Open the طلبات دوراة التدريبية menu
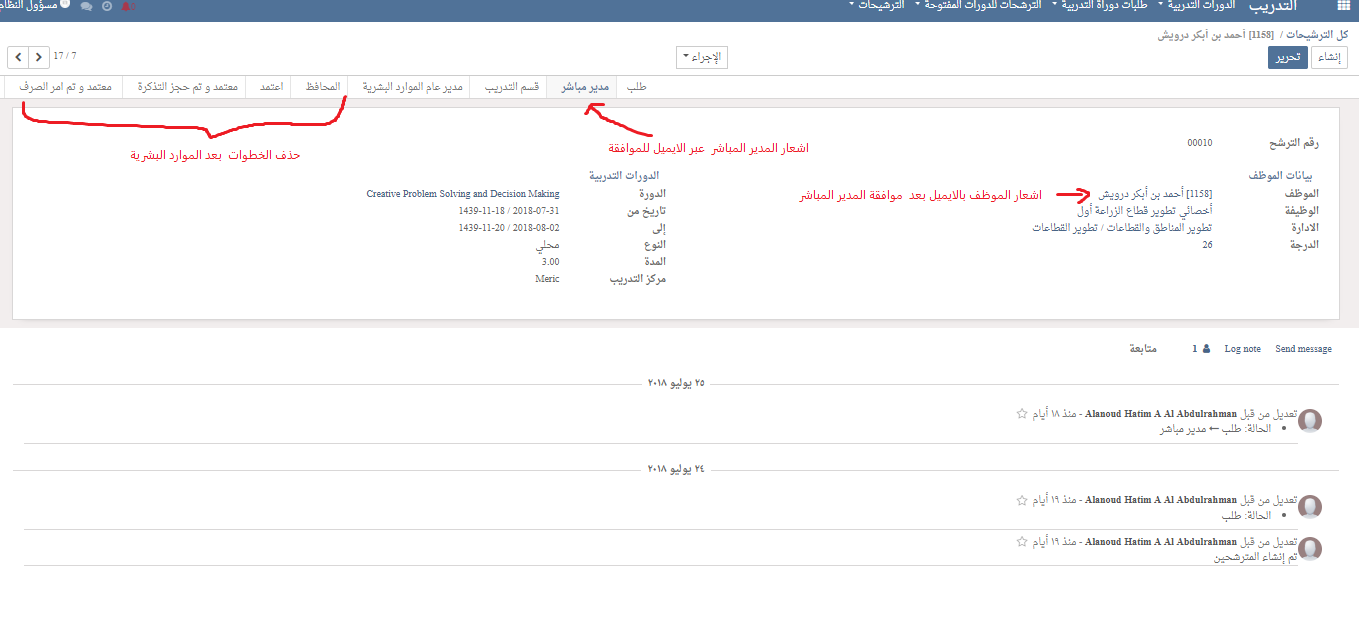Image resolution: width=1359 pixels, height=631 pixels. coord(1099,6)
